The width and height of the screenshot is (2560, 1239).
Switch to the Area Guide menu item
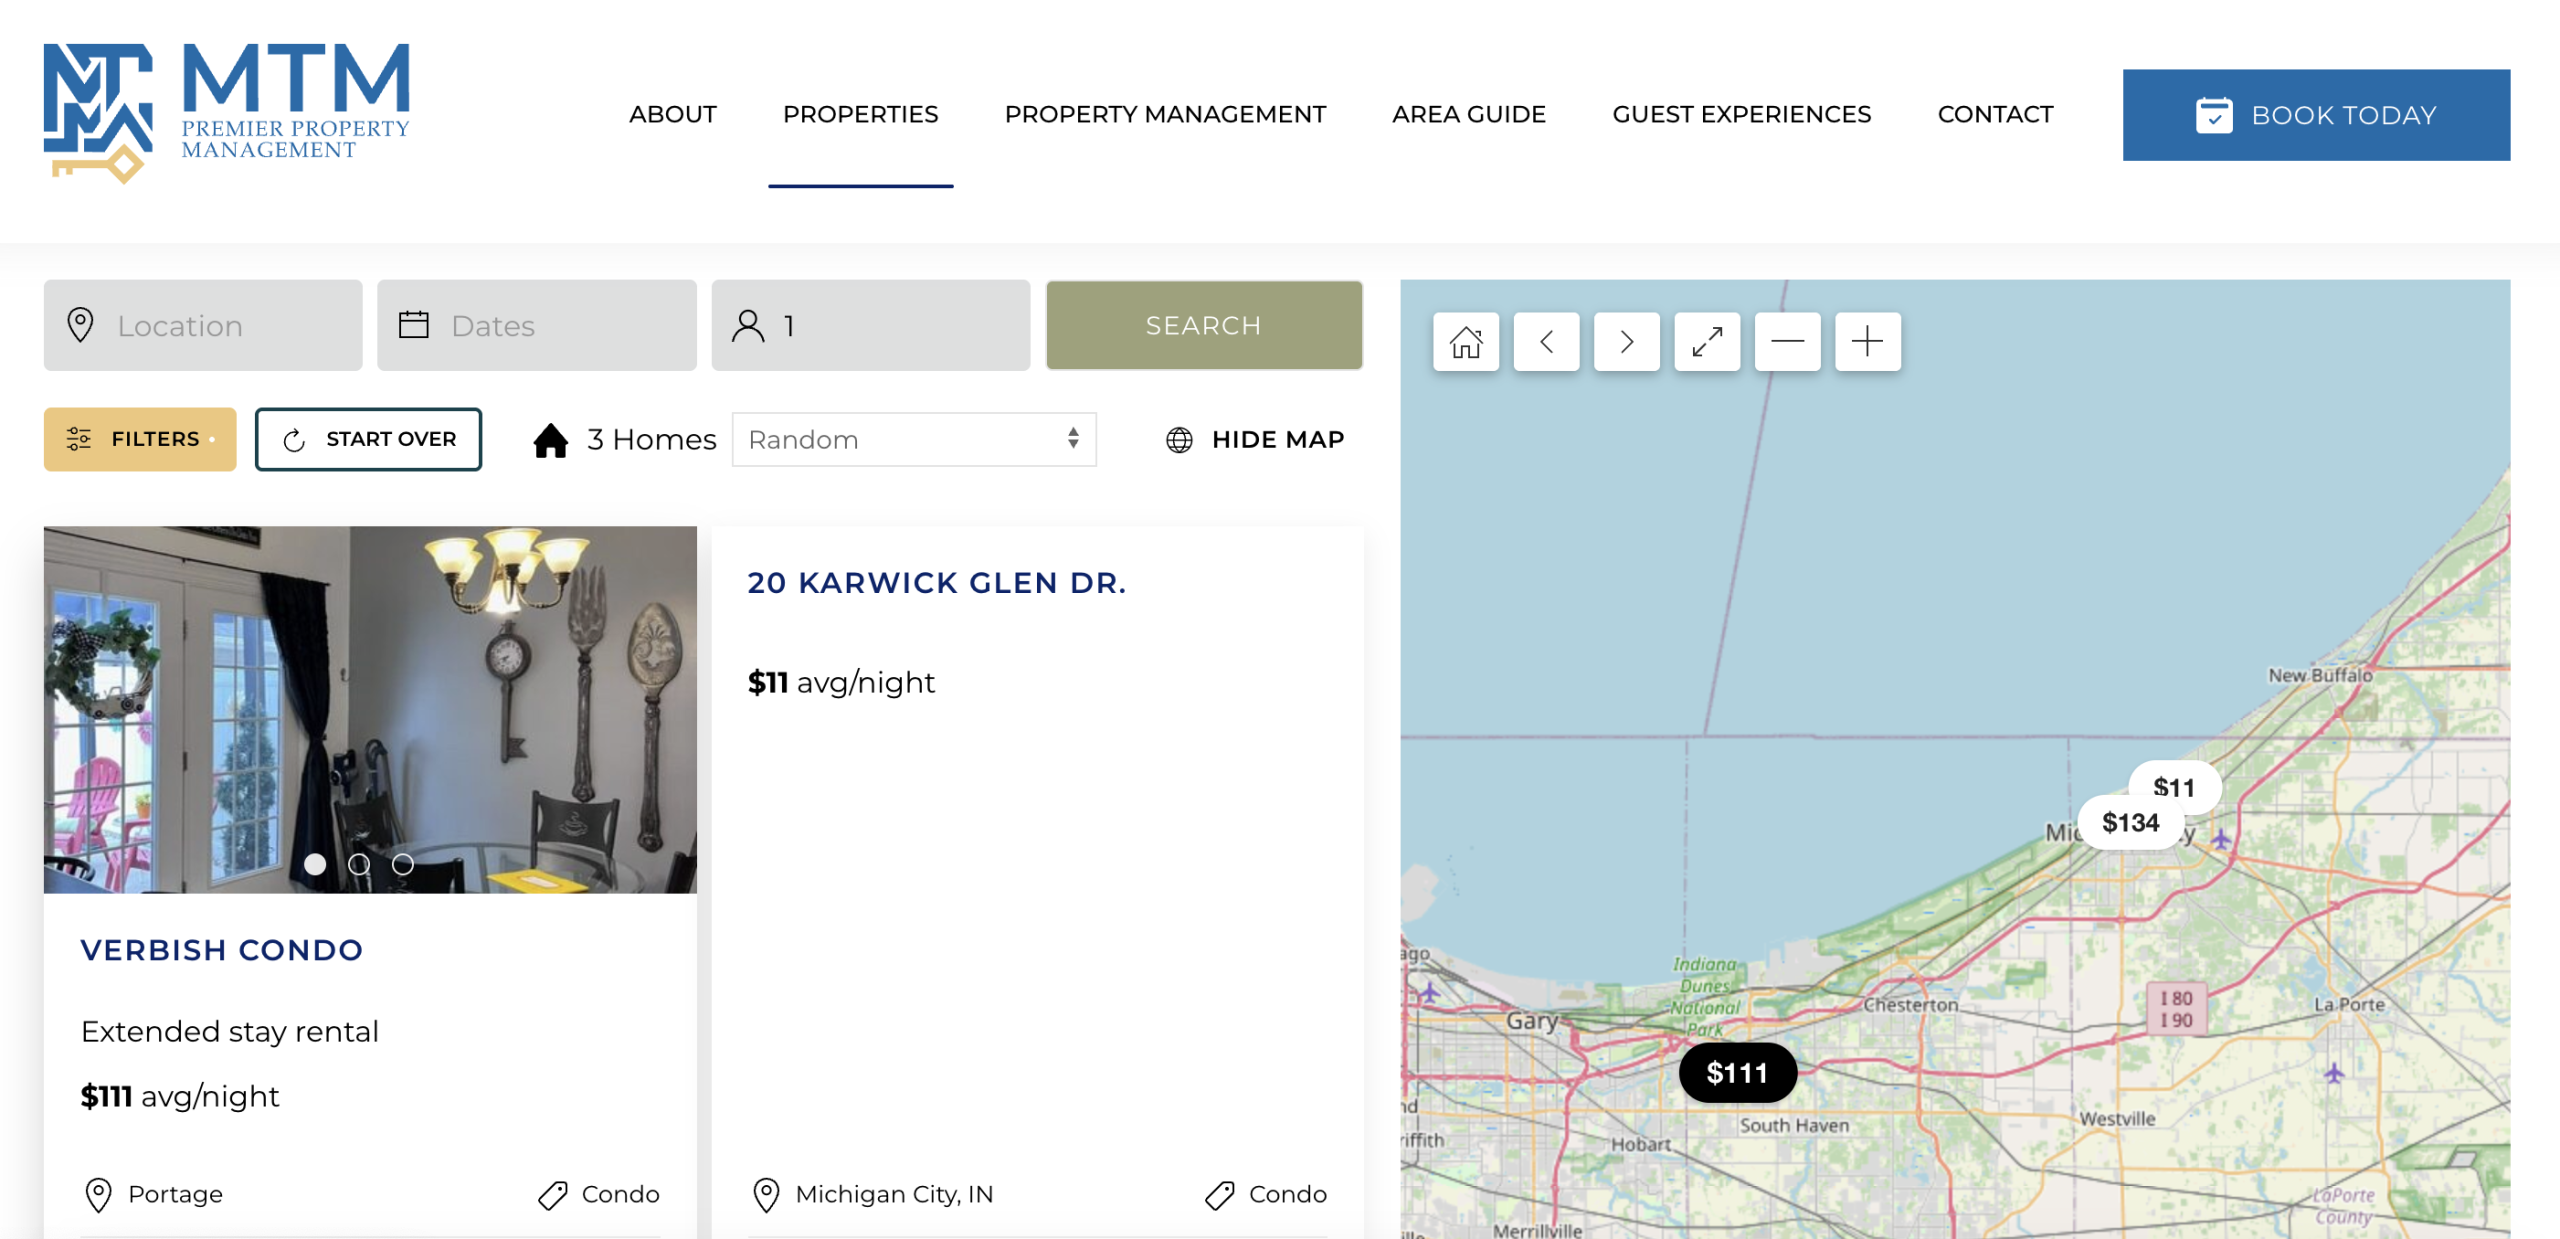click(x=1468, y=114)
